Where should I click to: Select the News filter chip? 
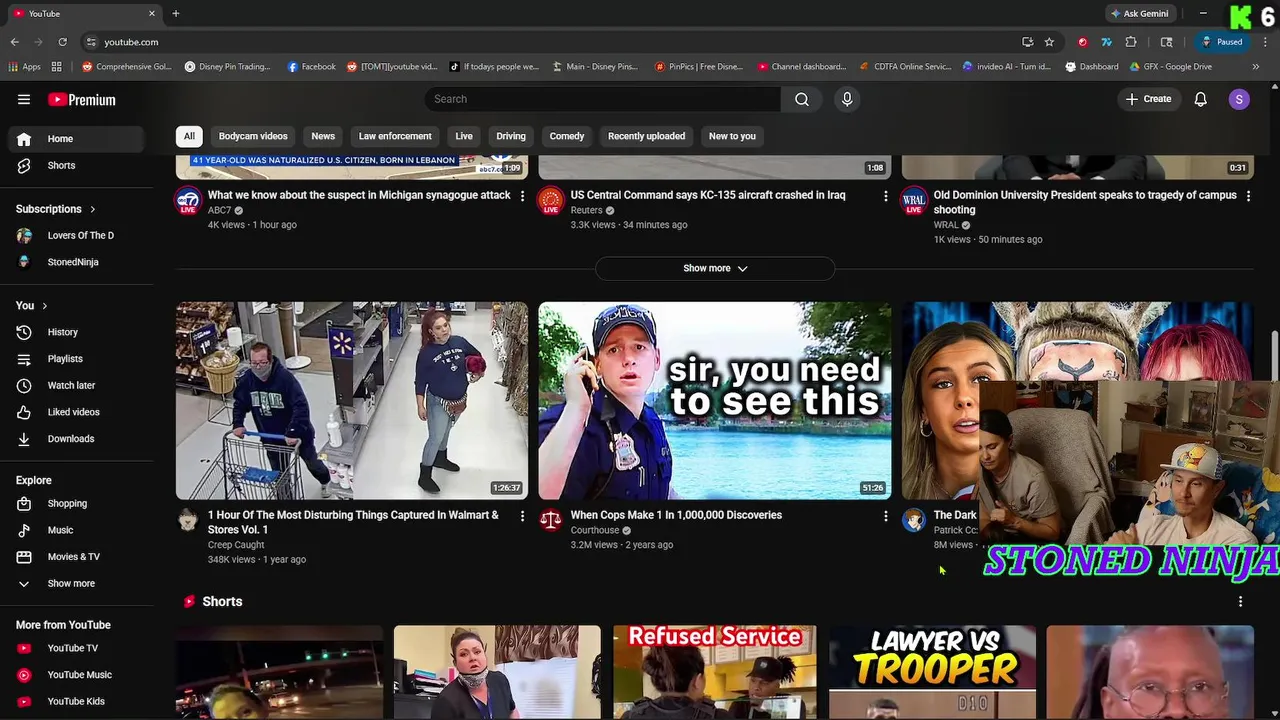[323, 136]
